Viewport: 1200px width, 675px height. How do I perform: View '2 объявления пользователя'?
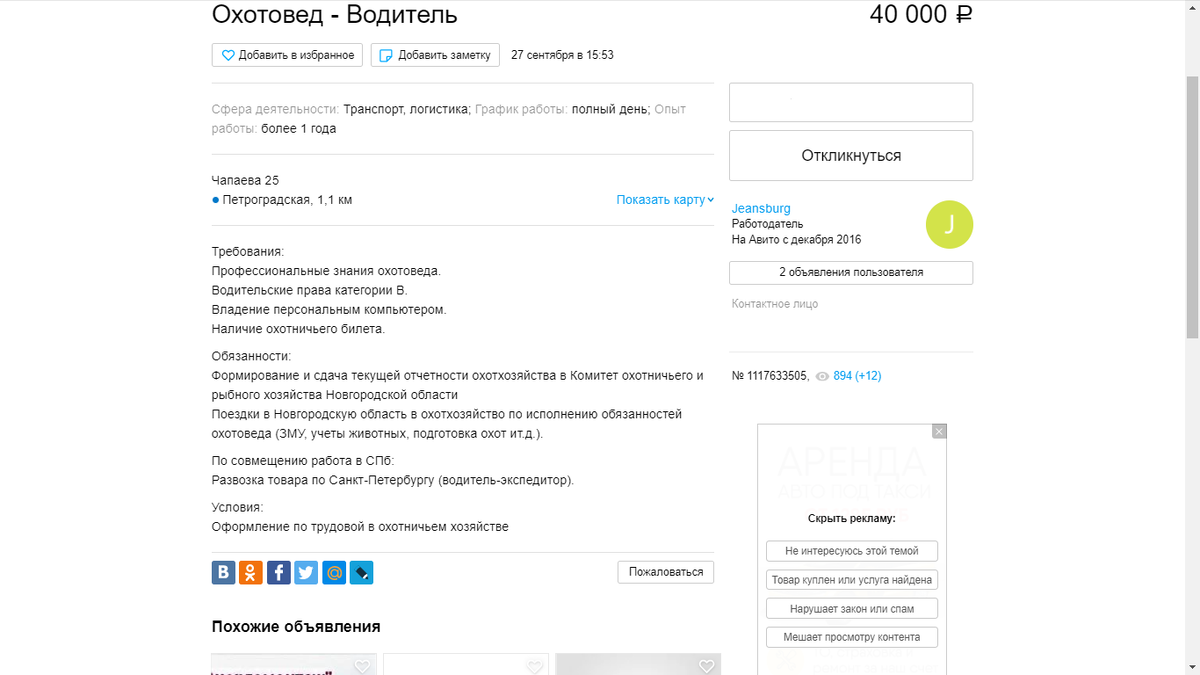(x=850, y=272)
